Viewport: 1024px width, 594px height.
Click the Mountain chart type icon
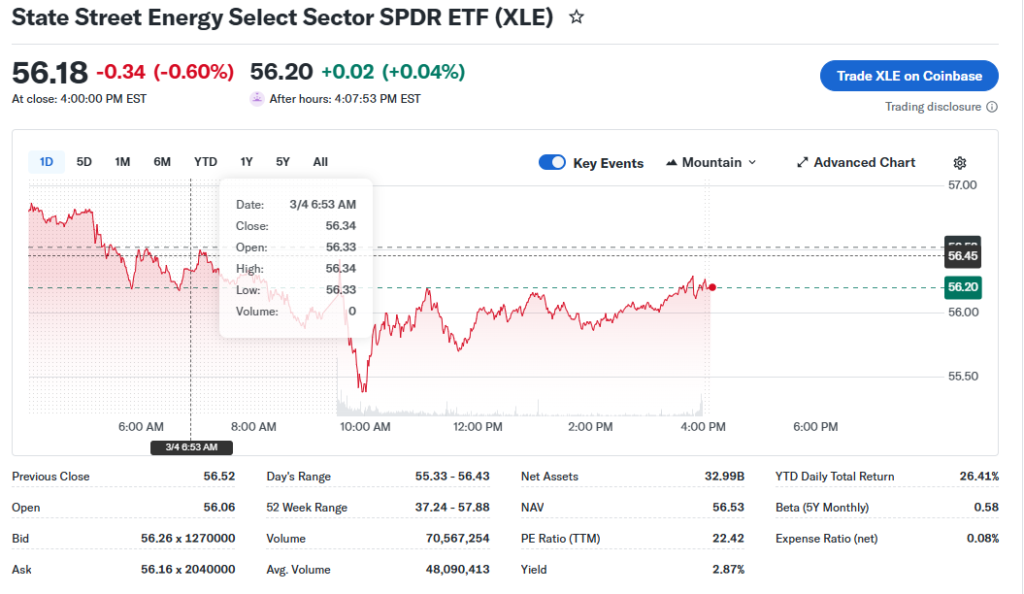pyautogui.click(x=672, y=163)
